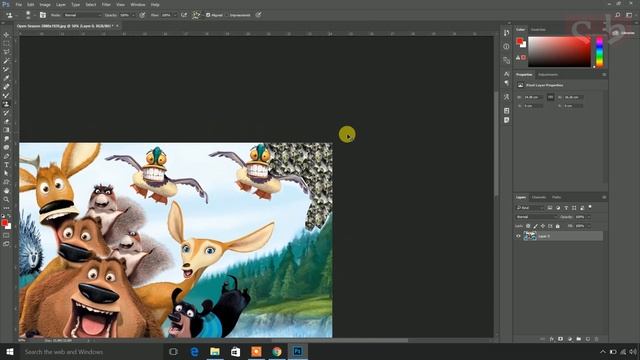Select the Hand tool
Viewport: 640px width, 360px height.
point(6,191)
